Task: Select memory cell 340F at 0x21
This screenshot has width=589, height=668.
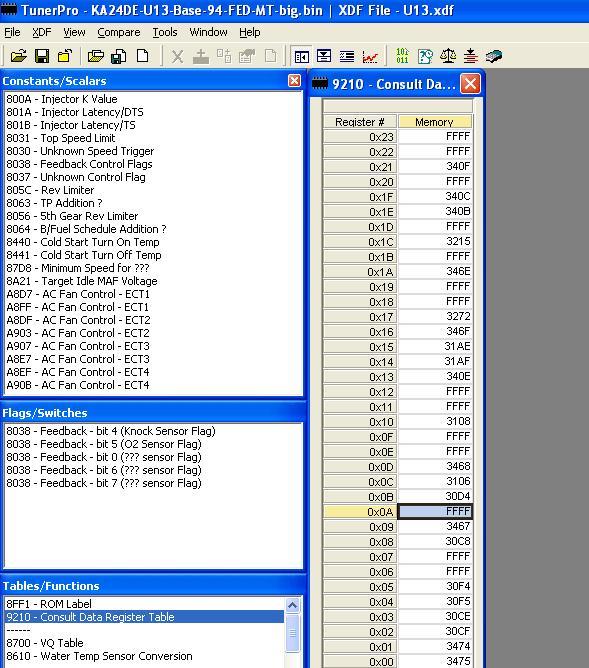Action: 435,167
